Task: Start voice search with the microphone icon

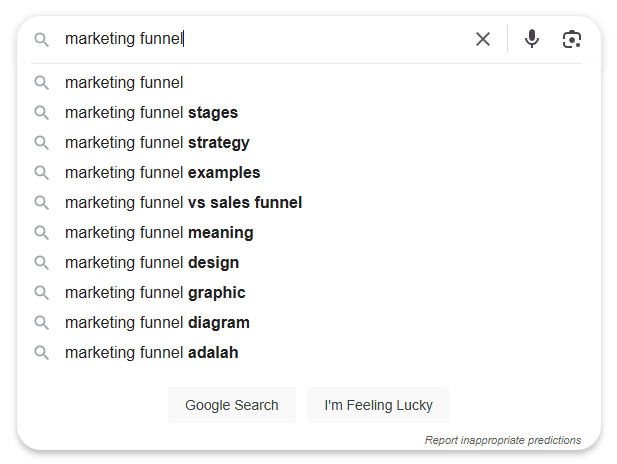Action: click(532, 39)
